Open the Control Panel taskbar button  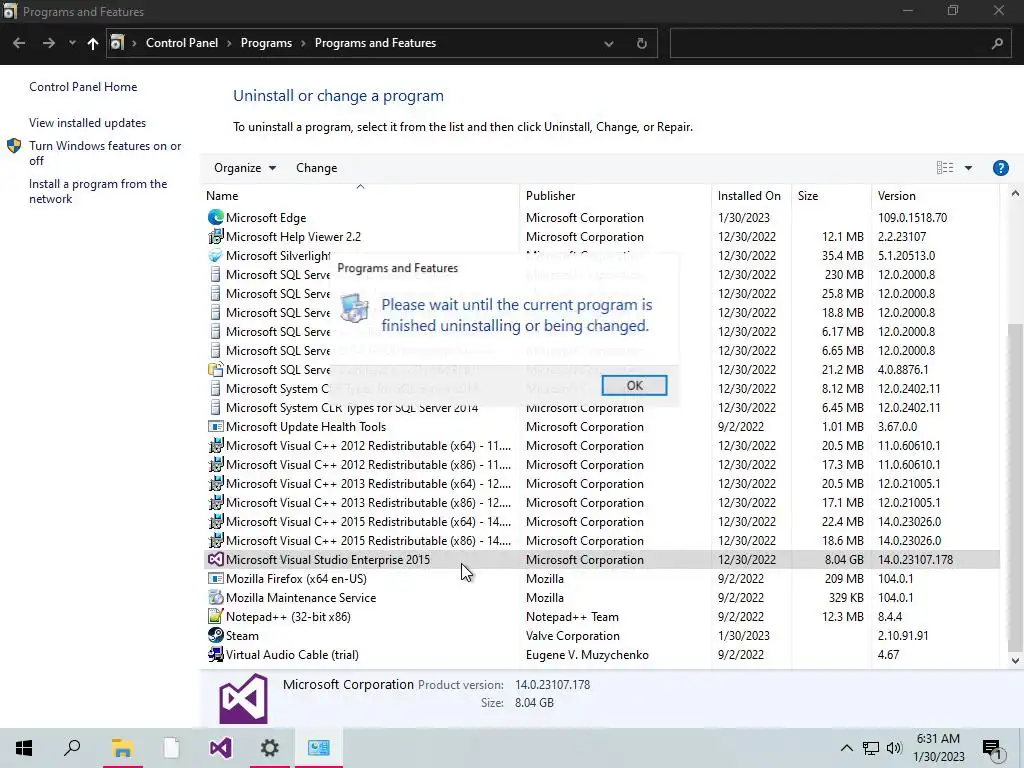click(x=319, y=748)
